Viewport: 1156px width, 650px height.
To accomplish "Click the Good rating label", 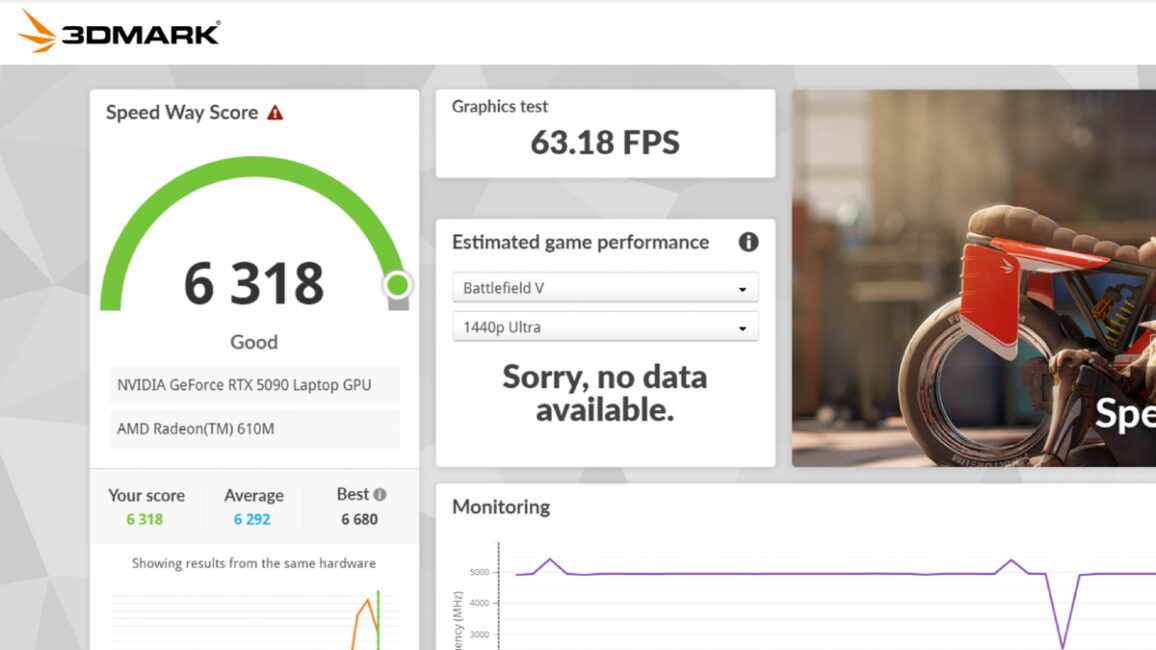I will click(x=254, y=342).
